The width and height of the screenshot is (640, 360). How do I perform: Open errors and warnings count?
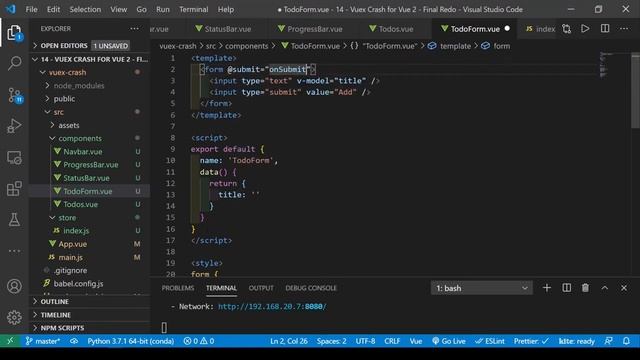(199, 341)
